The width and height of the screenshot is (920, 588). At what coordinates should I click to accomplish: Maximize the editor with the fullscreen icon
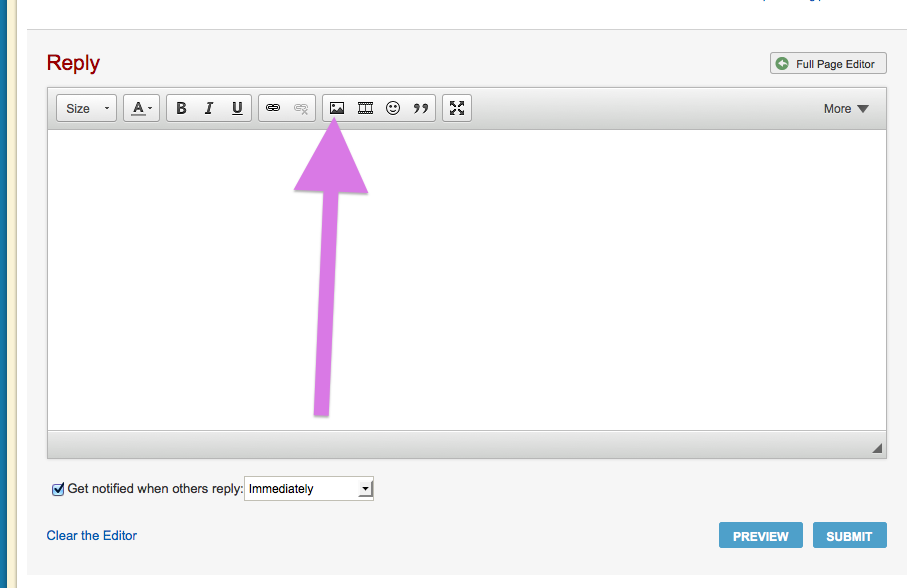click(x=457, y=108)
